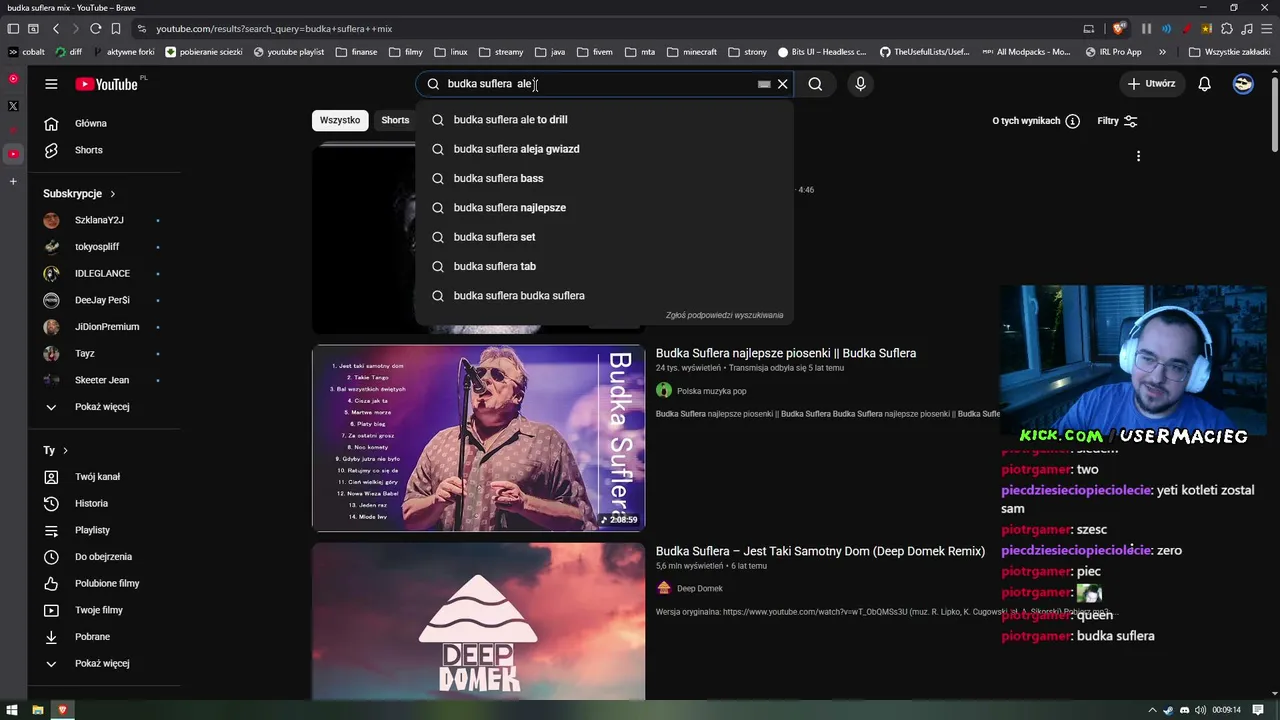Open YouTube notifications bell

(1204, 84)
